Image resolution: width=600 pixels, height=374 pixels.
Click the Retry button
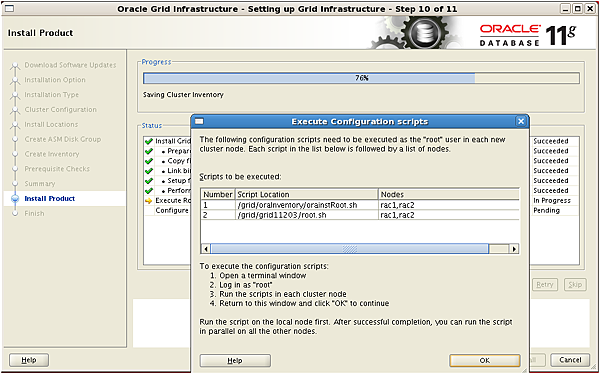[545, 284]
